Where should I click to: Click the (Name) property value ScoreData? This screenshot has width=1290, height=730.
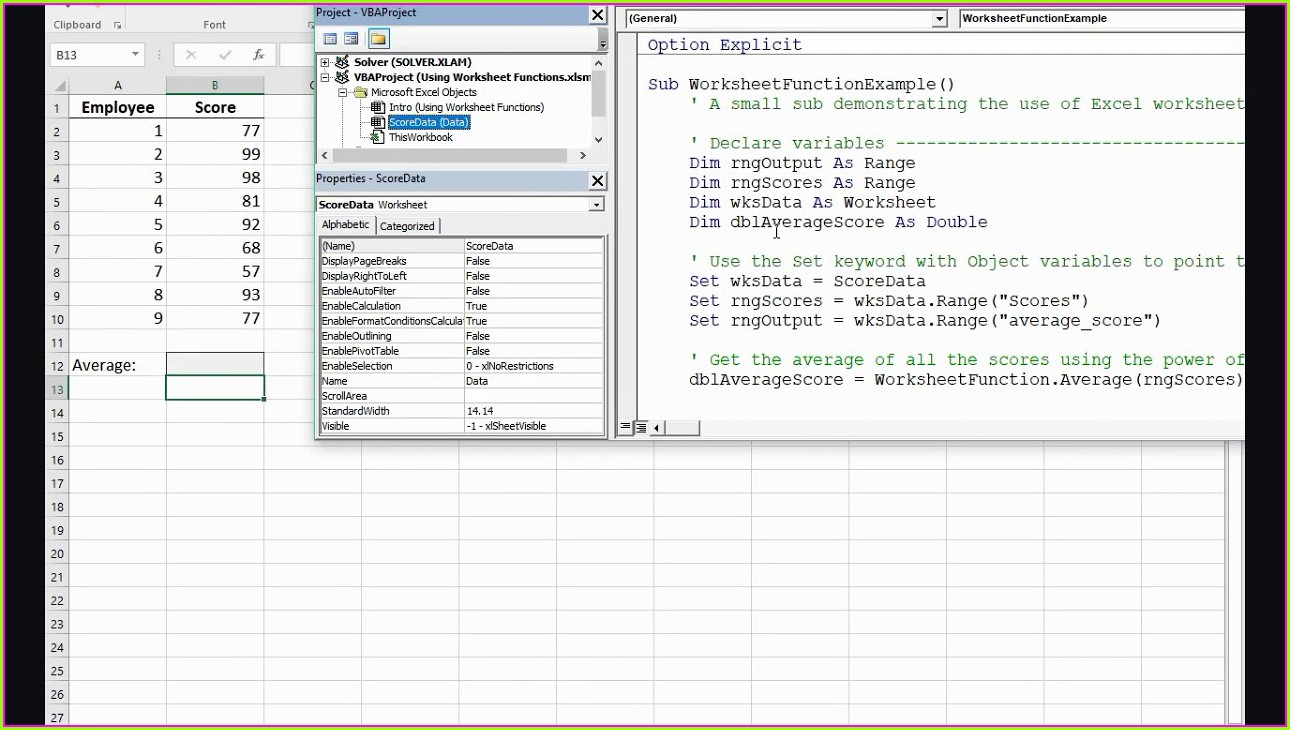pyautogui.click(x=533, y=246)
